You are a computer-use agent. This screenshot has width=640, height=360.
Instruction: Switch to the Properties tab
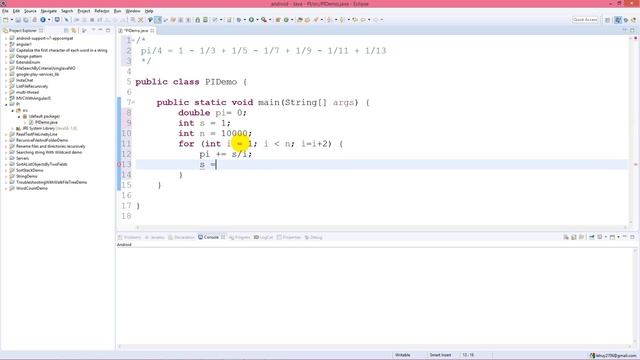(289, 237)
